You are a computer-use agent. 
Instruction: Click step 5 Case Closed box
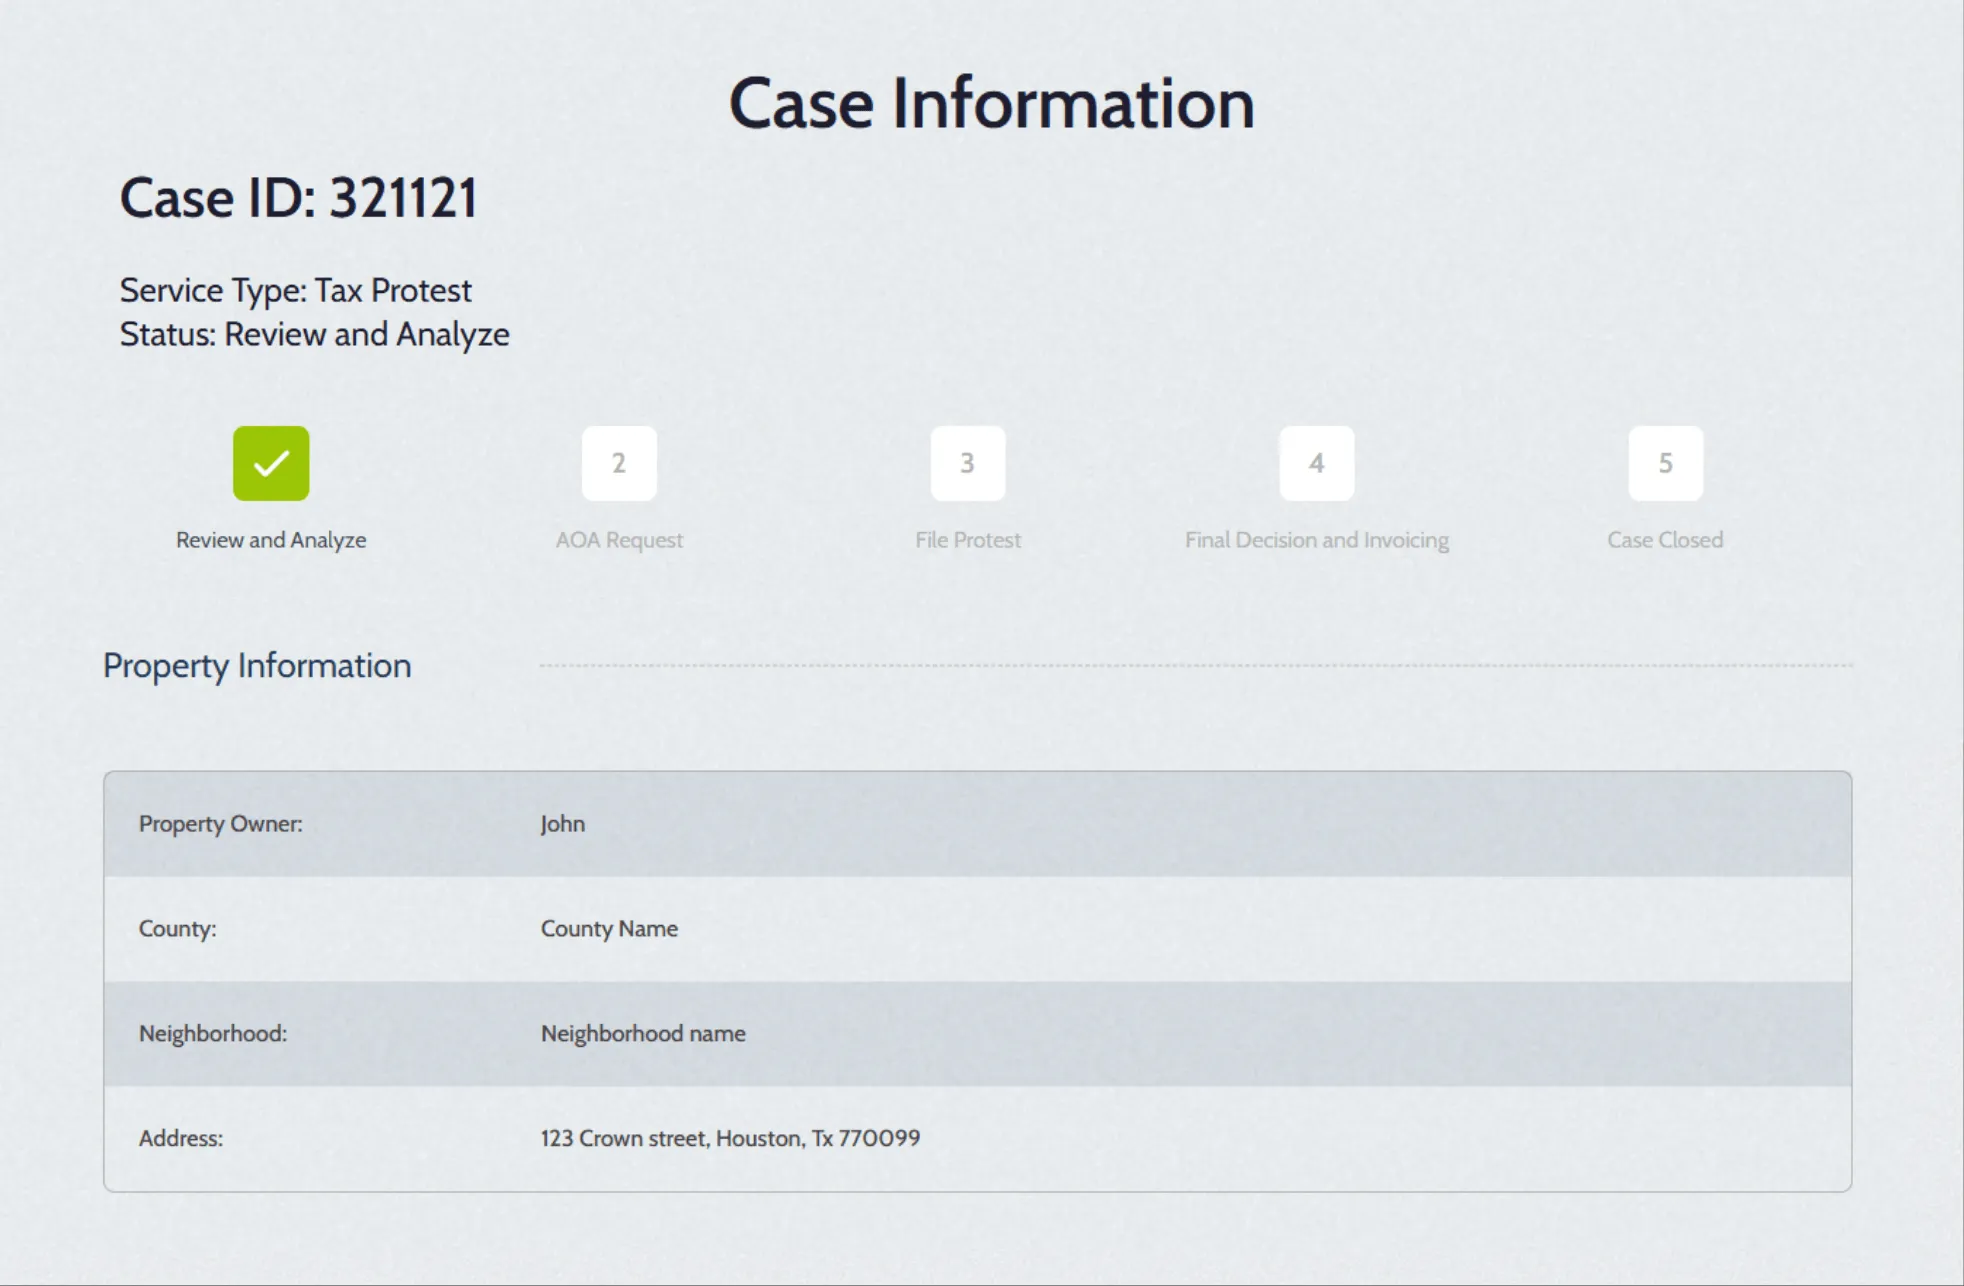coord(1665,463)
